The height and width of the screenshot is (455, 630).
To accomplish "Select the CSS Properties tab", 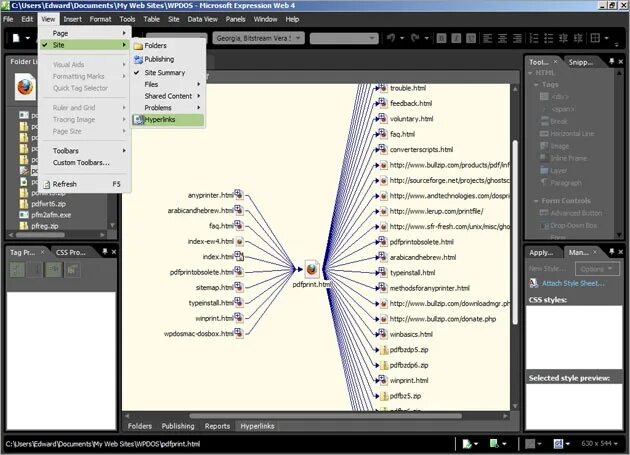I will coord(71,252).
